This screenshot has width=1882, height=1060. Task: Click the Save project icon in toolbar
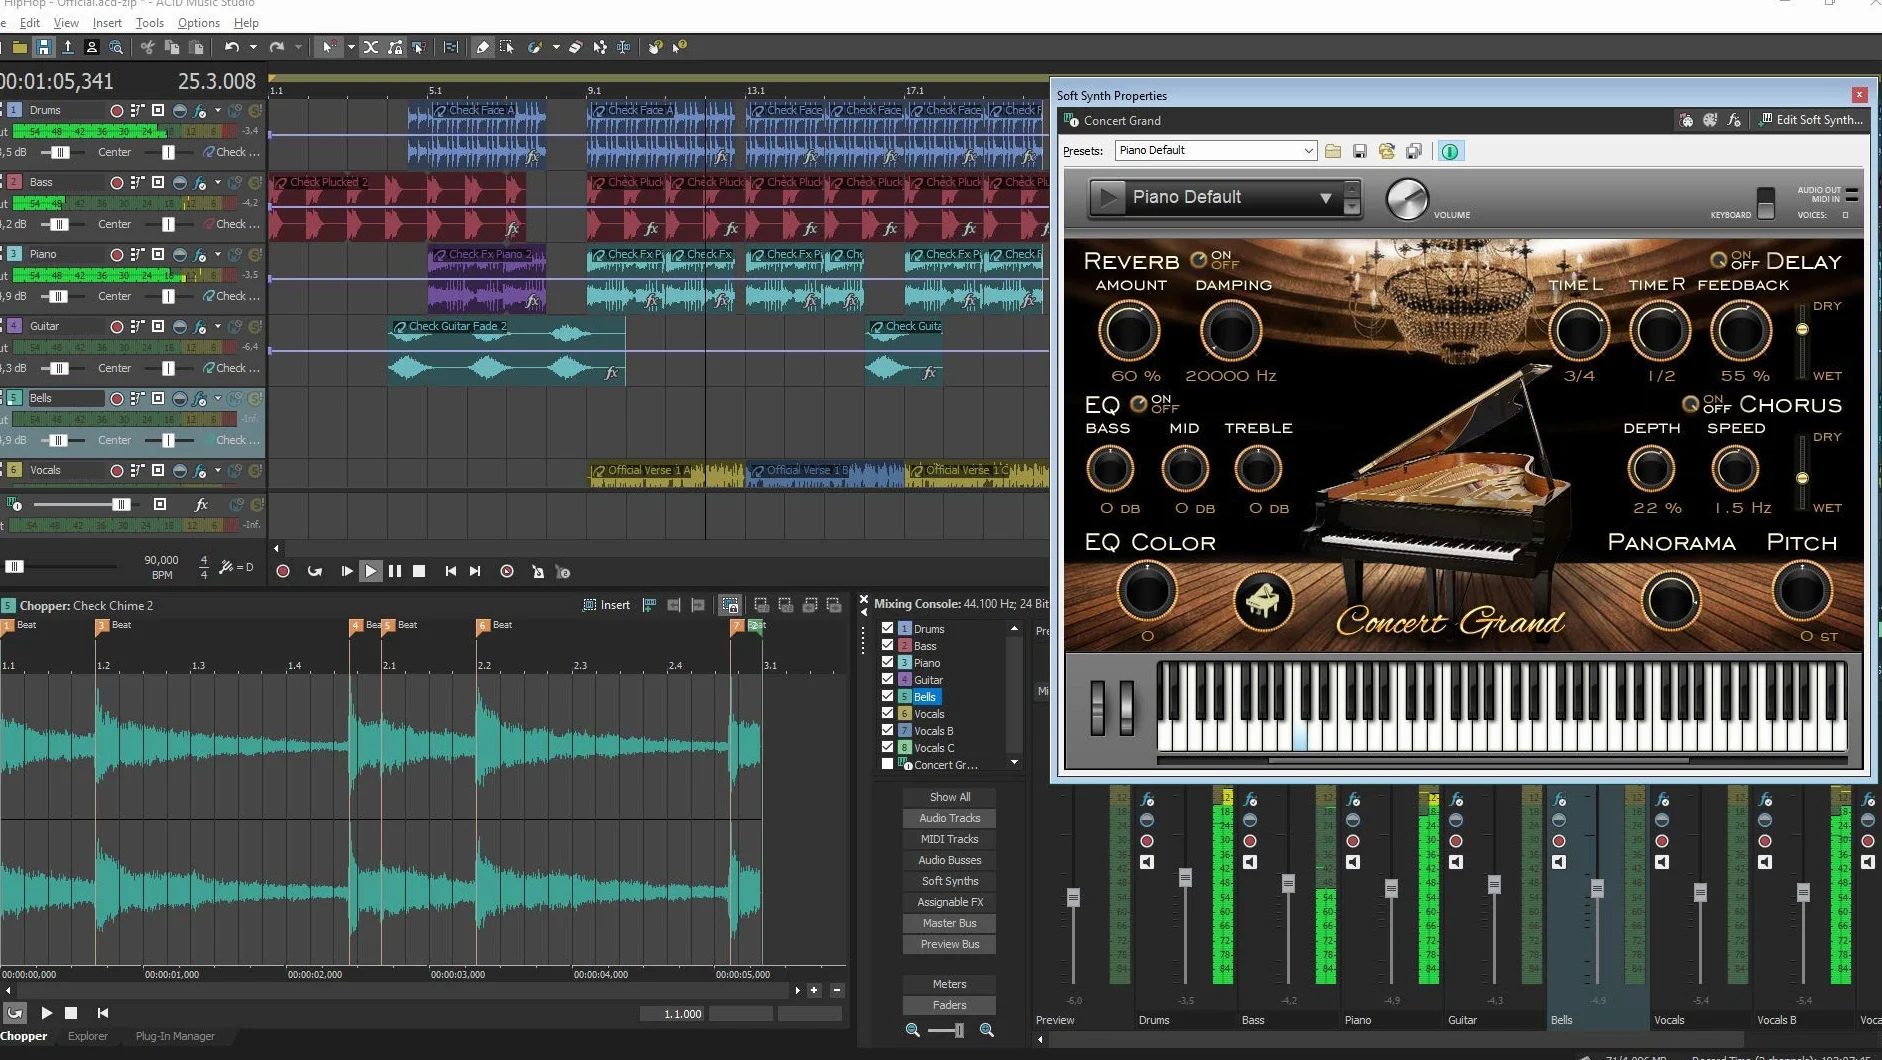pos(43,47)
